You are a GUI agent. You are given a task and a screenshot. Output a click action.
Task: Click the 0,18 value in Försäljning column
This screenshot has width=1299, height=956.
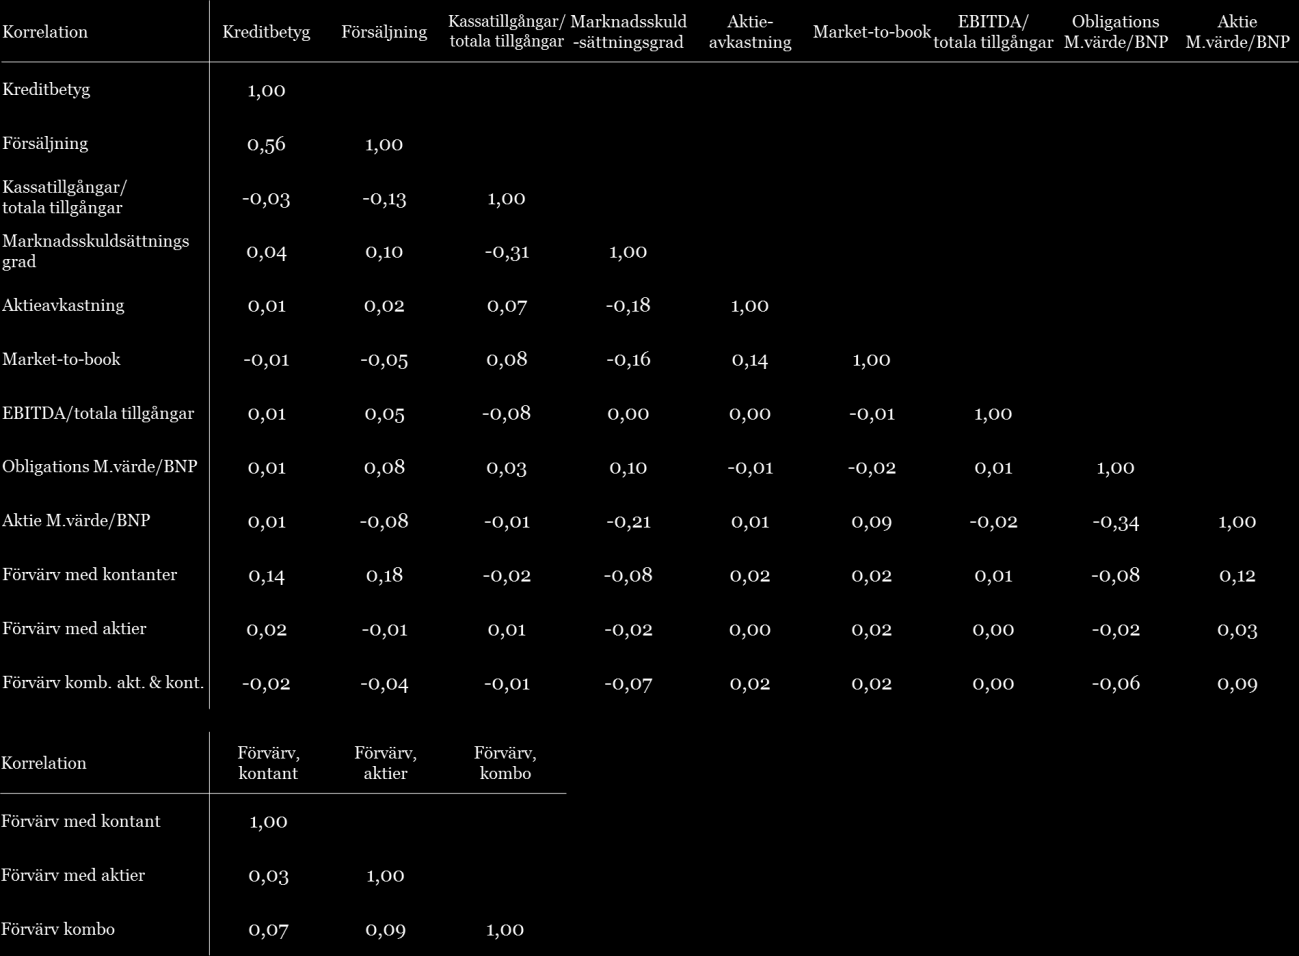[x=384, y=576]
